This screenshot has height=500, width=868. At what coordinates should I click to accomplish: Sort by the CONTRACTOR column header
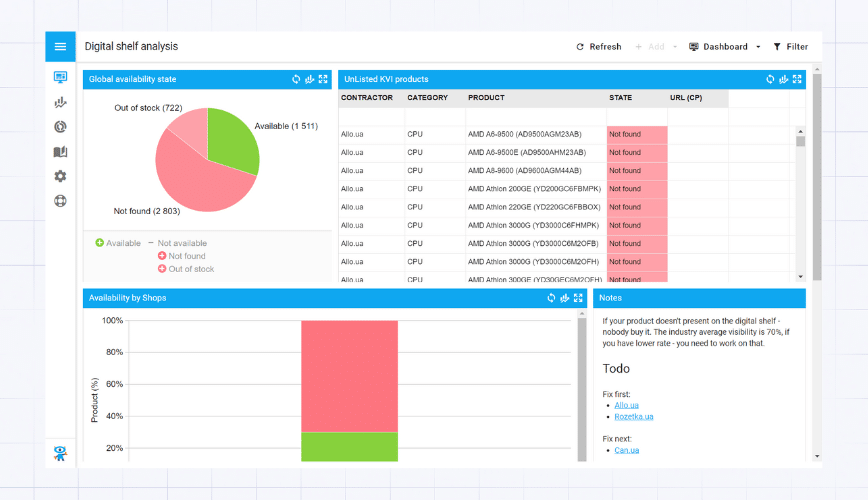point(366,98)
